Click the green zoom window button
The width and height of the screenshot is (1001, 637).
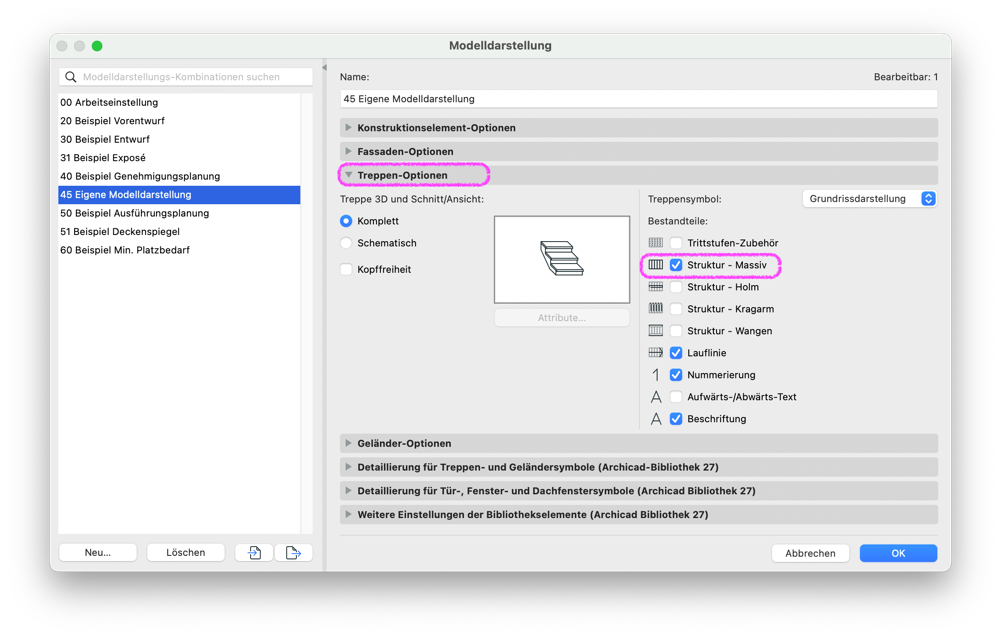pos(97,46)
